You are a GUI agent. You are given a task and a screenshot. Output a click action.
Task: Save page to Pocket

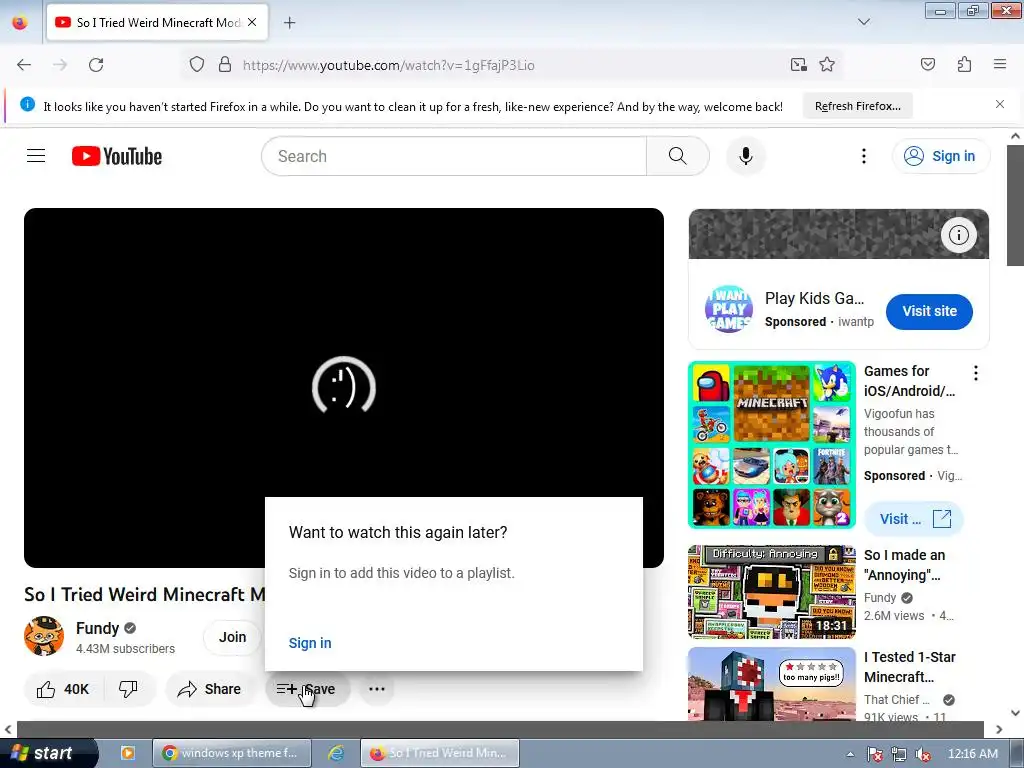927,64
